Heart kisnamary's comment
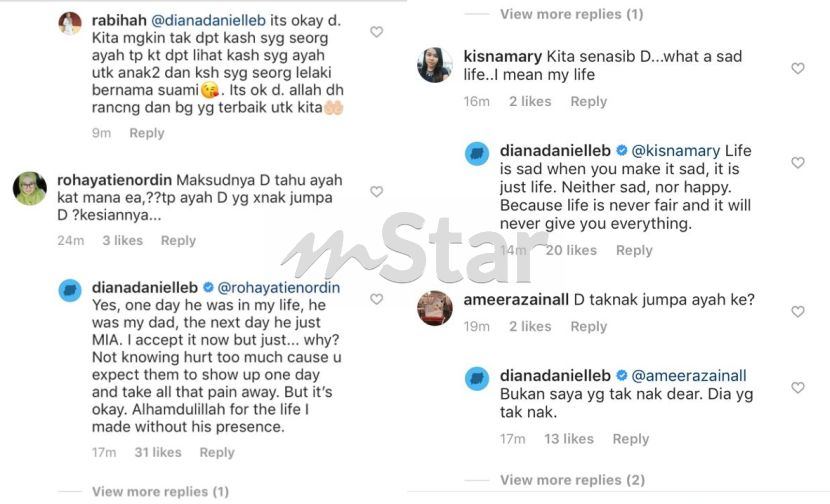 pyautogui.click(x=798, y=68)
